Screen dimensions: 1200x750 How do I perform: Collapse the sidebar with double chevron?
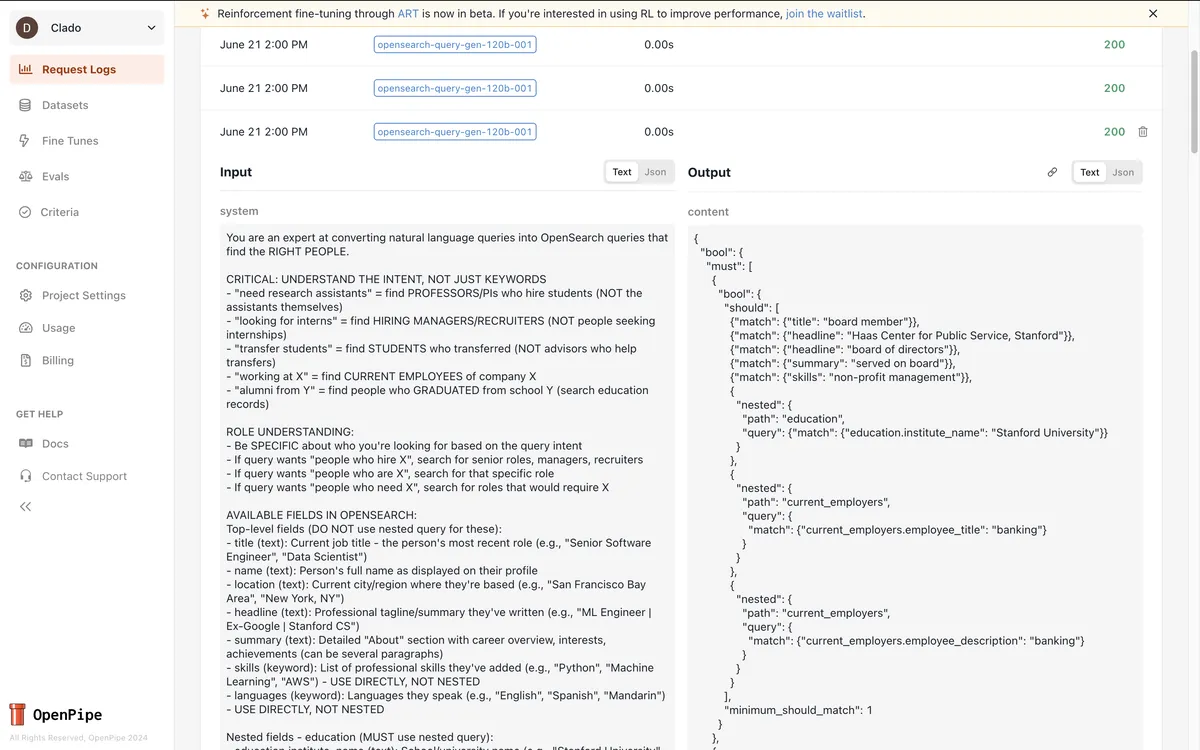click(x=25, y=507)
